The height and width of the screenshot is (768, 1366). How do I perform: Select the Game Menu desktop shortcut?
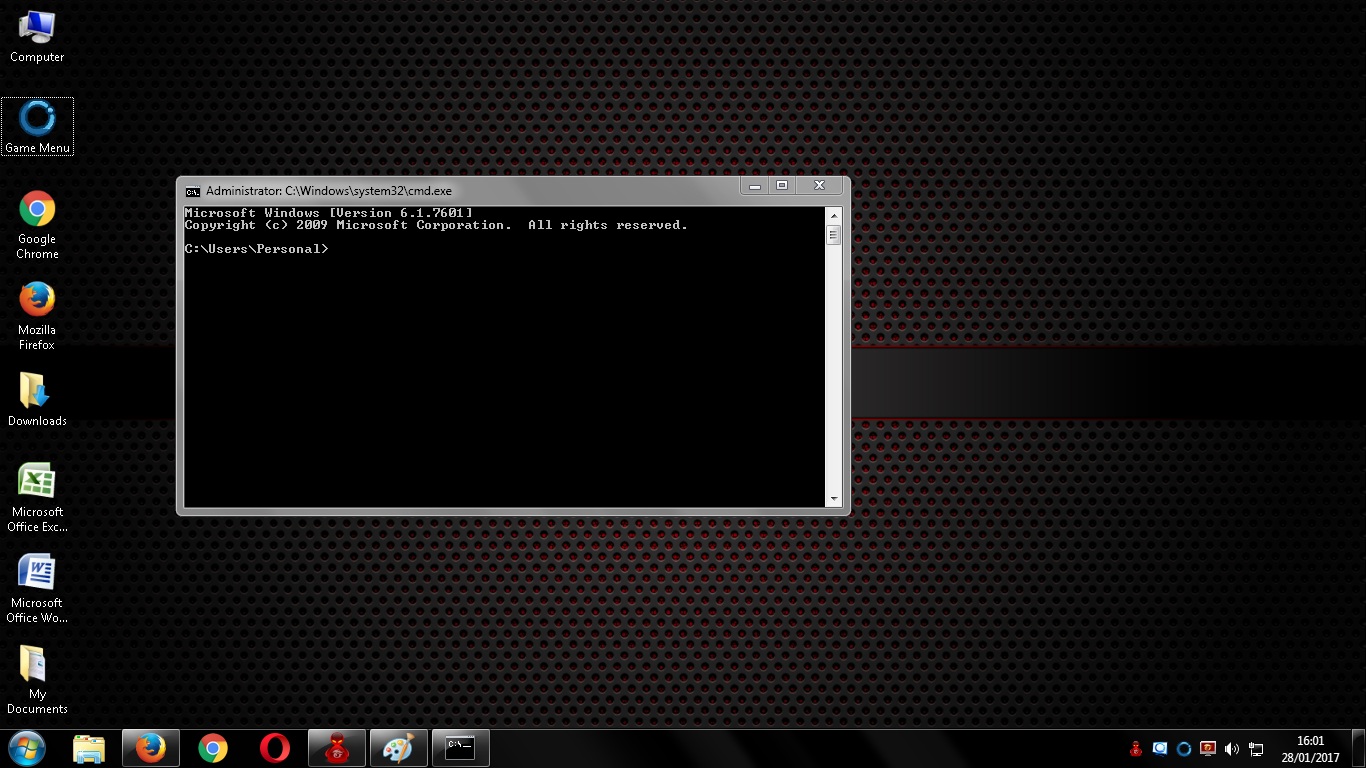click(37, 127)
